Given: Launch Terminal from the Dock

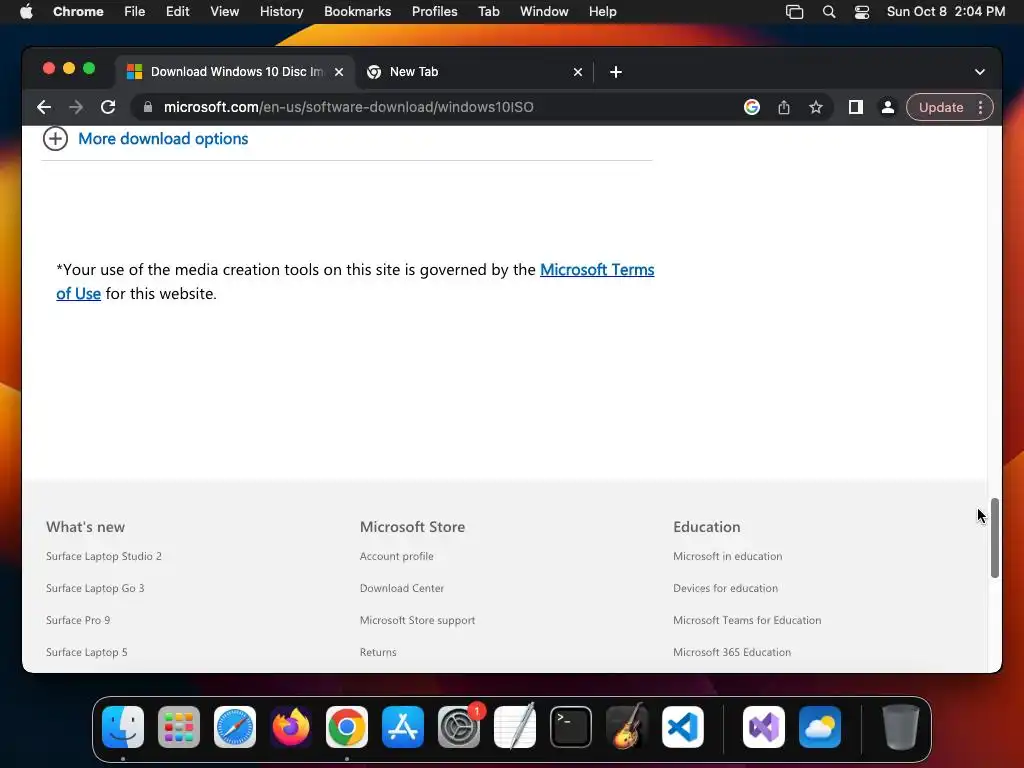Looking at the screenshot, I should [571, 727].
